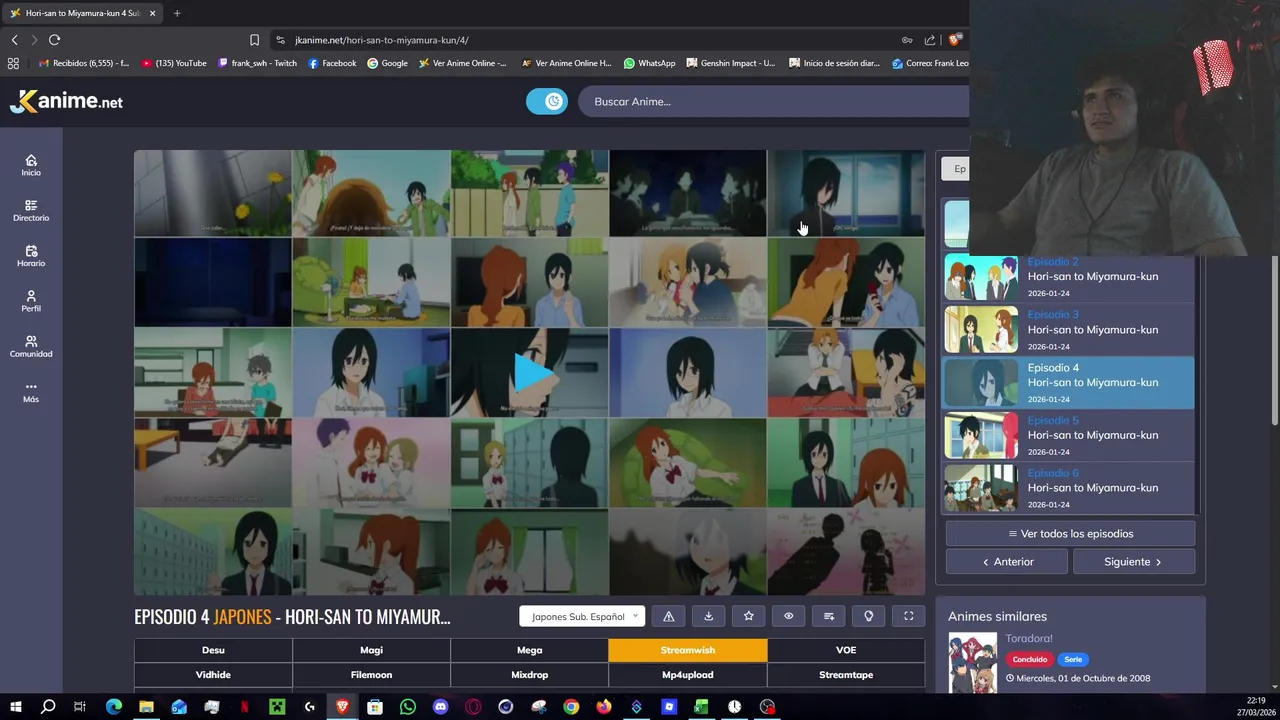This screenshot has width=1280, height=720.
Task: Open the browser apps grid icon
Action: pos(13,63)
